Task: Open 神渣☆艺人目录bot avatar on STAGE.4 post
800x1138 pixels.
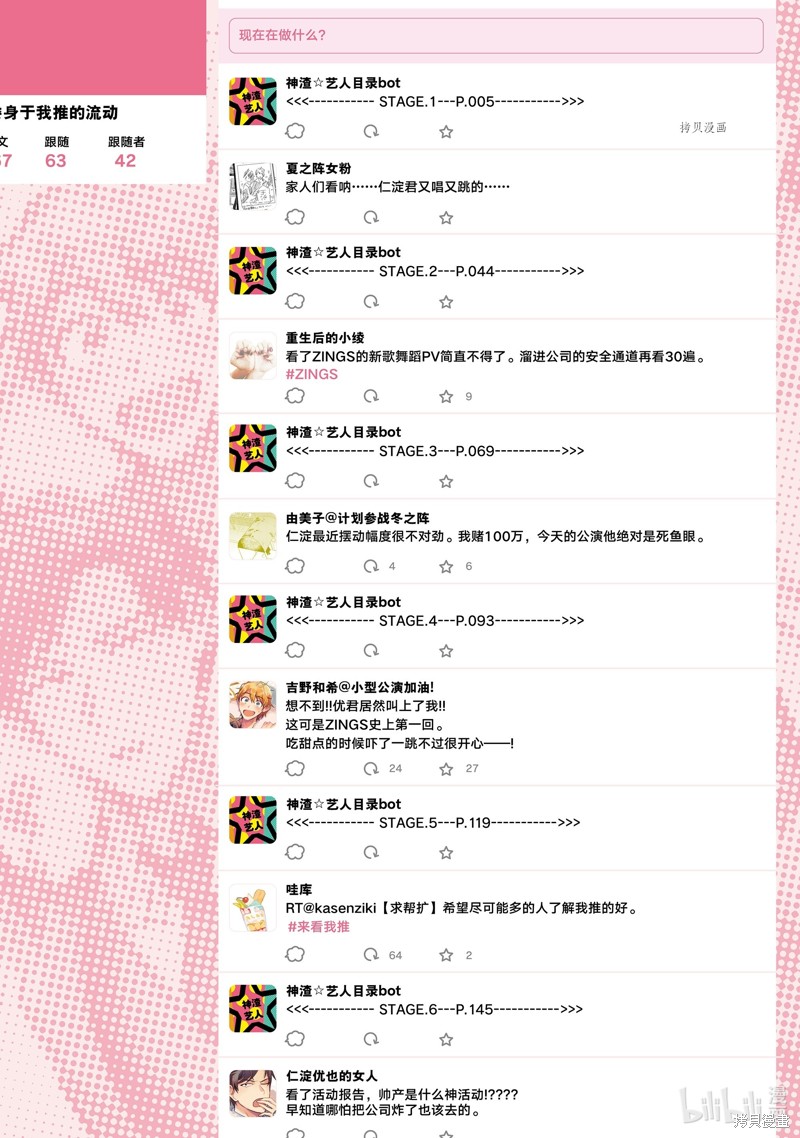Action: (x=253, y=619)
